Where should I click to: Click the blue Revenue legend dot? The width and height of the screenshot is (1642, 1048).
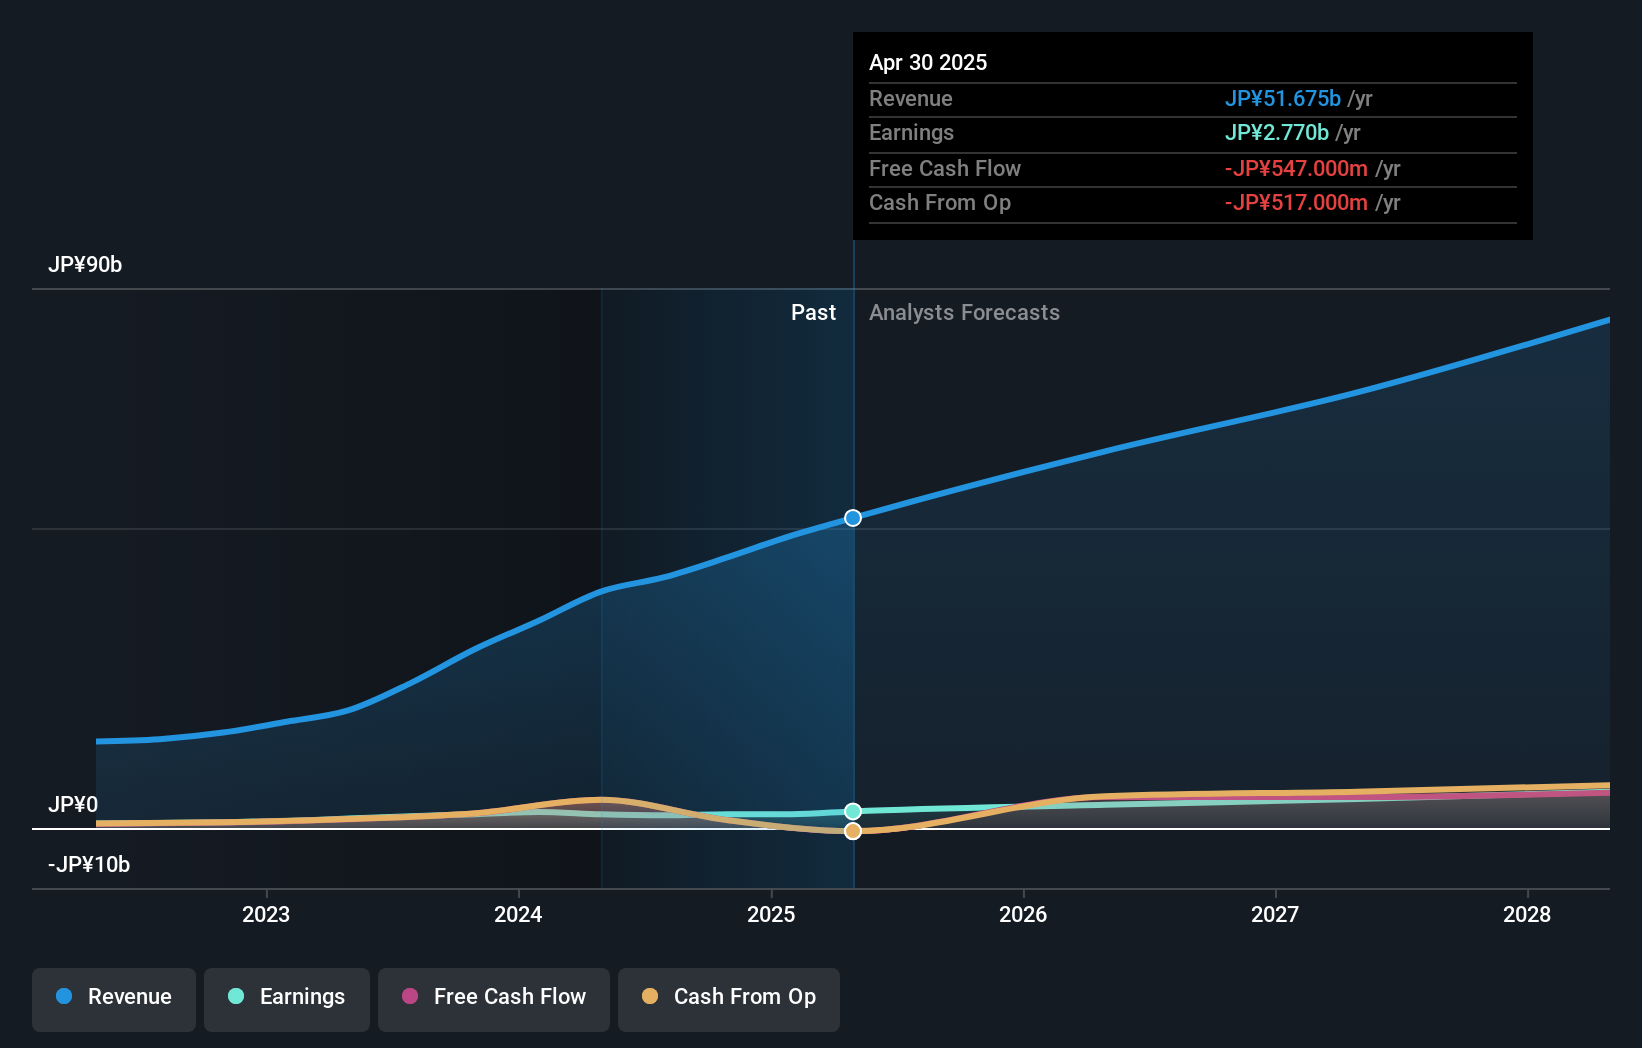[64, 996]
